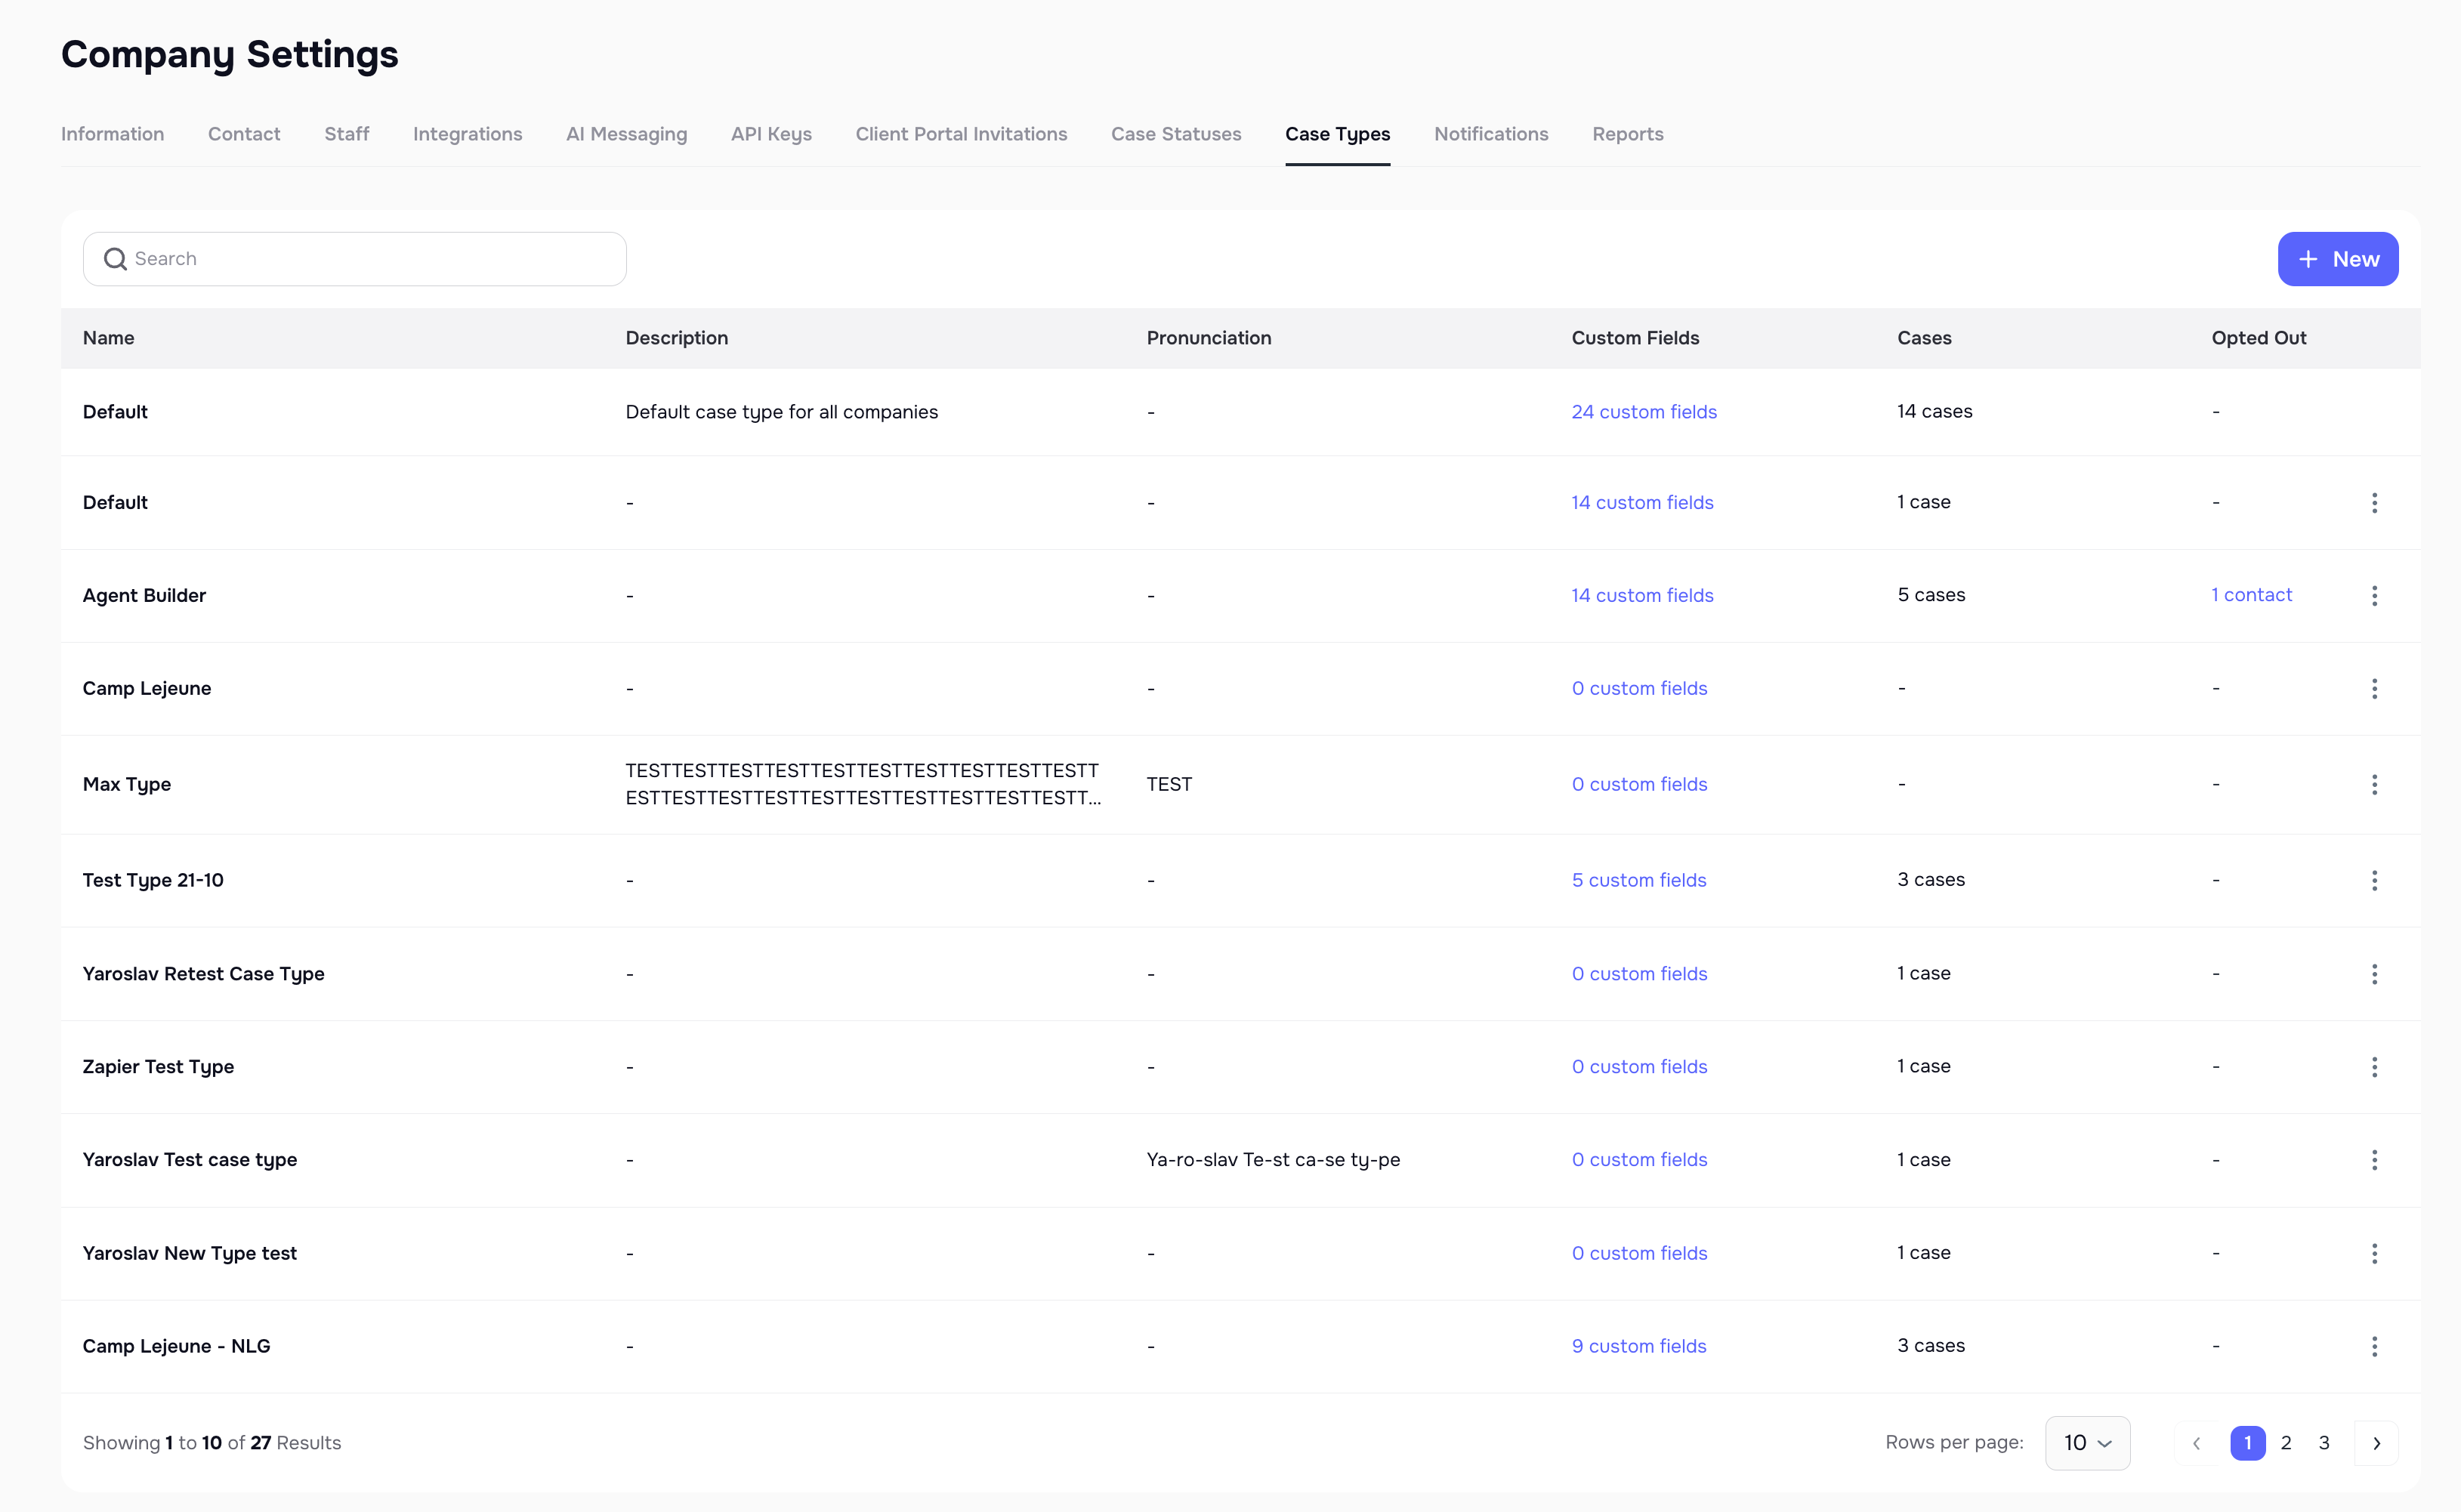Click the search magnifier icon

(x=115, y=258)
